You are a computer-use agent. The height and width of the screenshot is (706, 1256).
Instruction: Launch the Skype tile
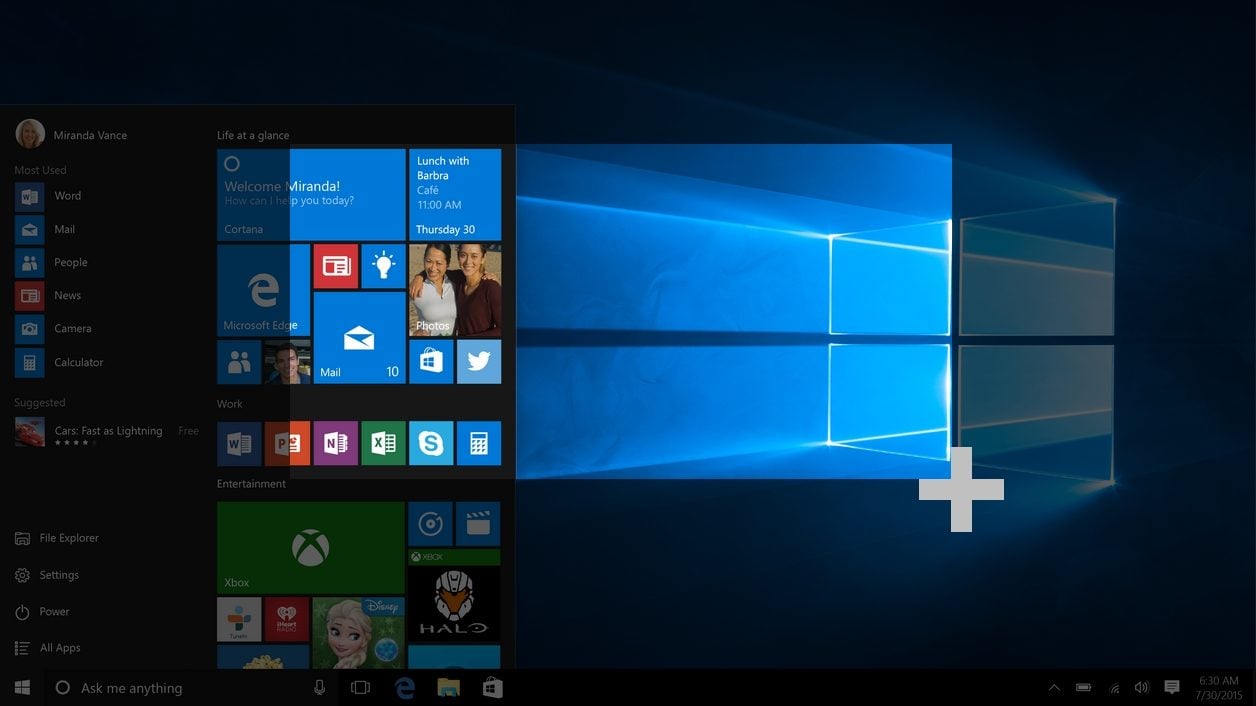[x=431, y=443]
